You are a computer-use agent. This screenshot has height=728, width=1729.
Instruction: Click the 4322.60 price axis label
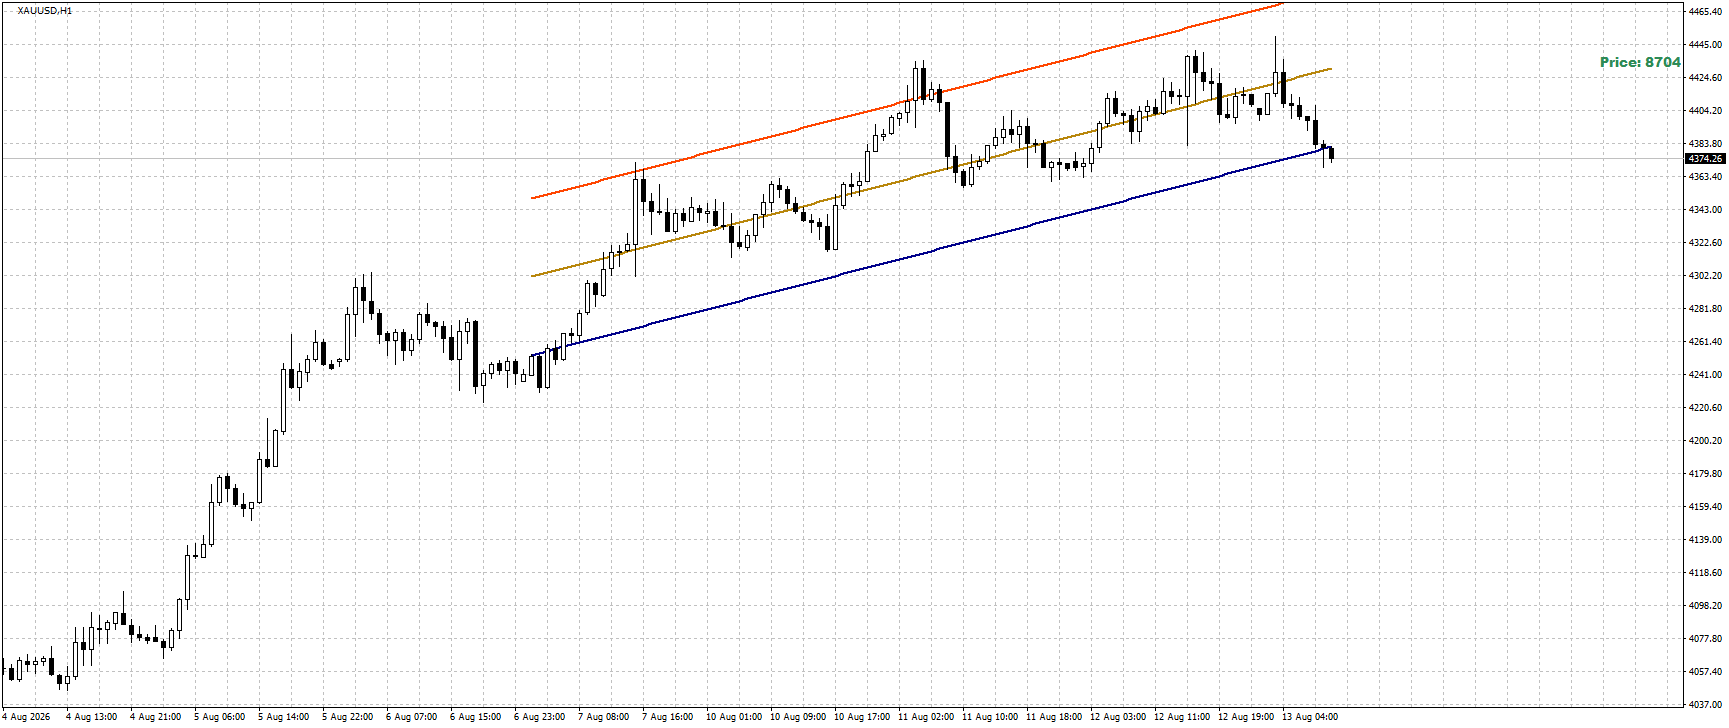[1705, 243]
